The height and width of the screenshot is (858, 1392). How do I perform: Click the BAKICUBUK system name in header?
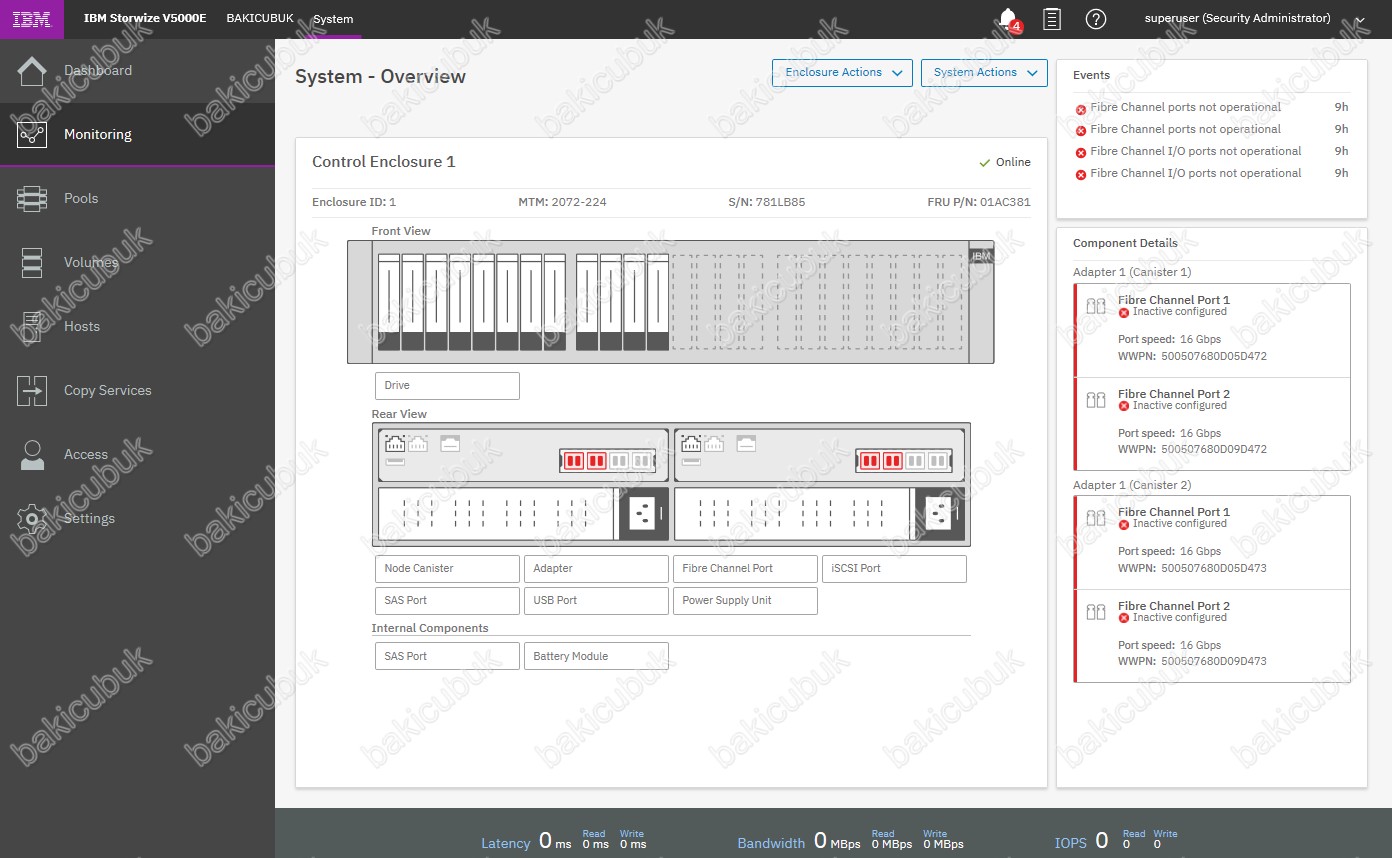click(x=260, y=19)
